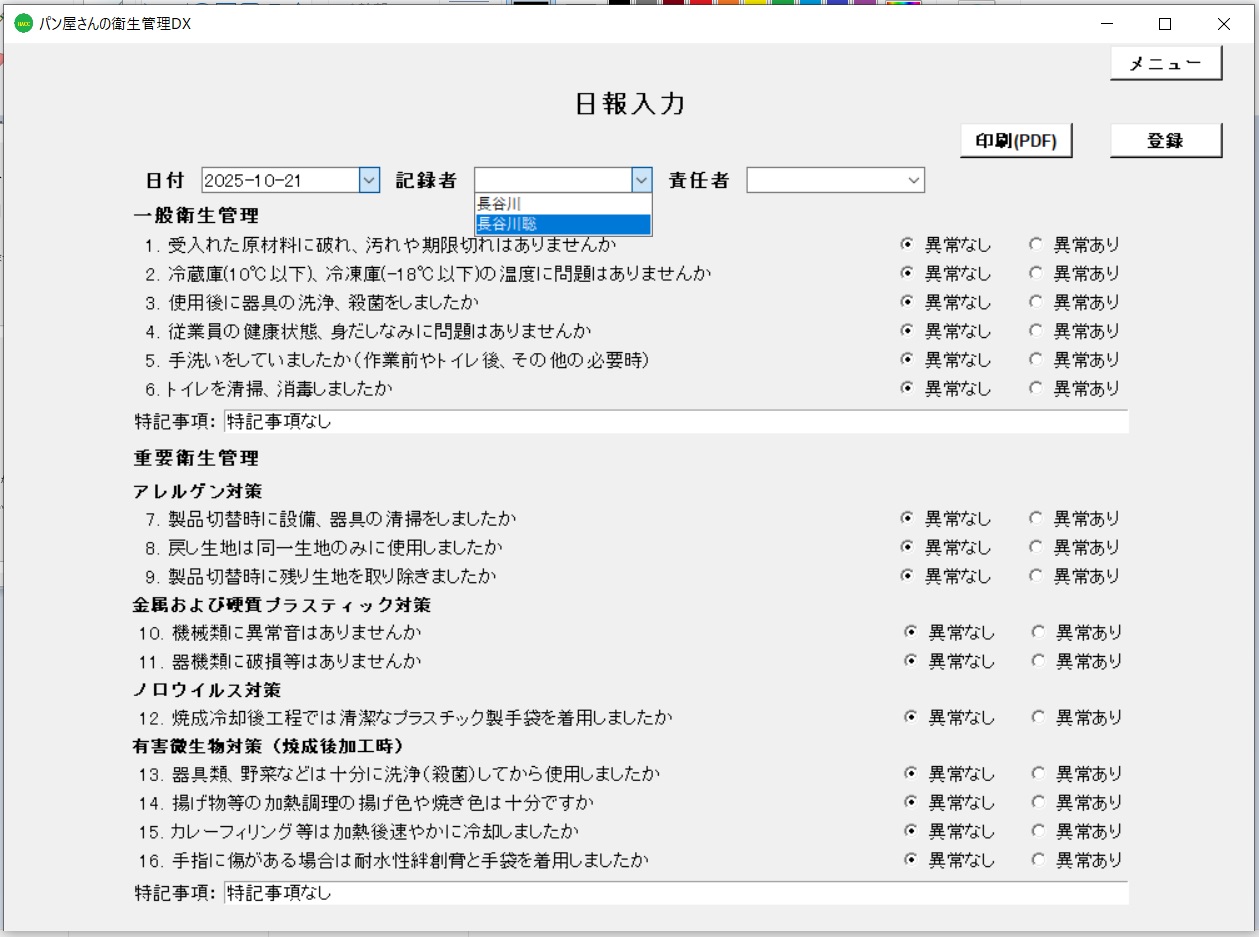Screen dimensions: 1259x937
Task: Mark 異常あり for refrigerator temperature check
Action: tap(1036, 273)
